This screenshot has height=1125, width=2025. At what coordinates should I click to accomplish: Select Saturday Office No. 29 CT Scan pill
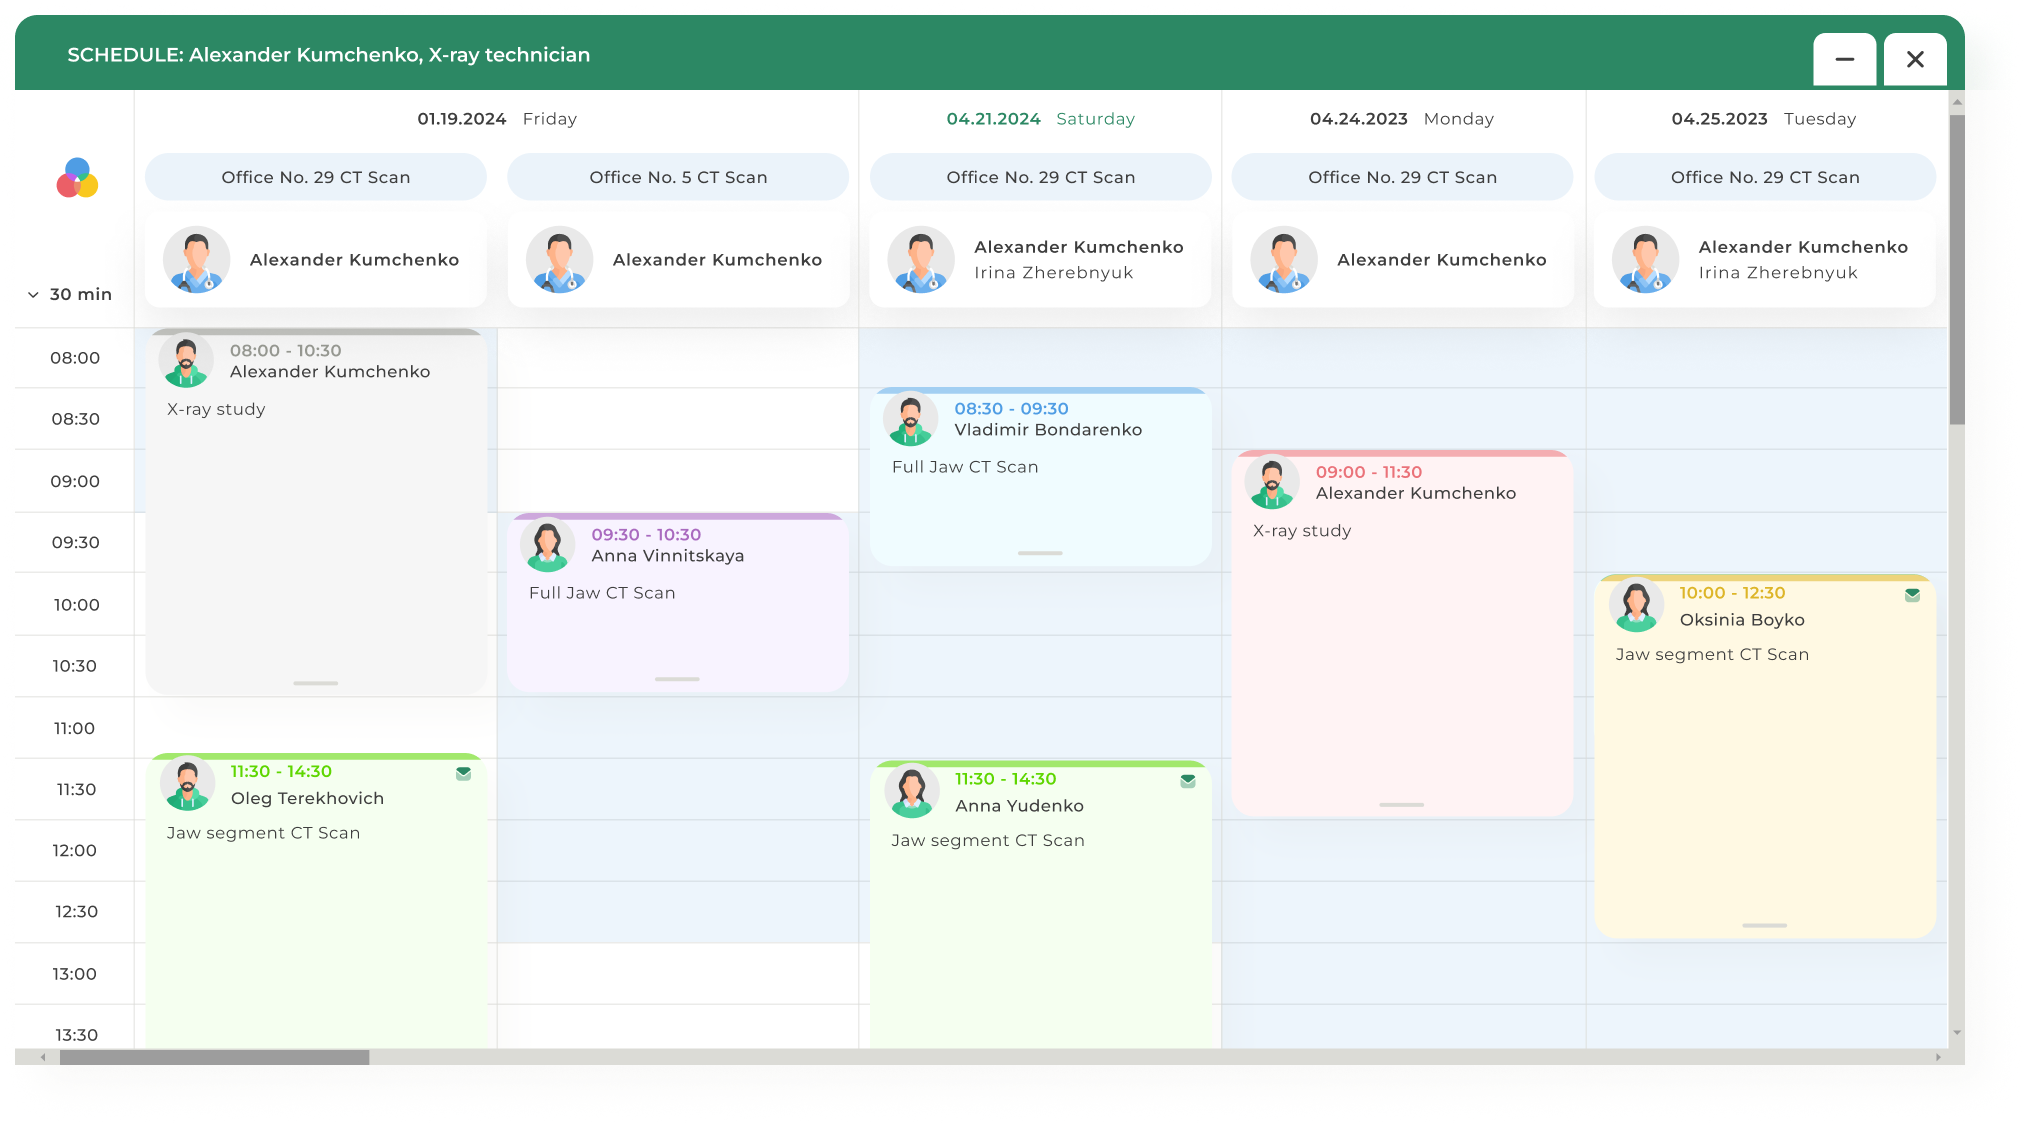click(1040, 177)
